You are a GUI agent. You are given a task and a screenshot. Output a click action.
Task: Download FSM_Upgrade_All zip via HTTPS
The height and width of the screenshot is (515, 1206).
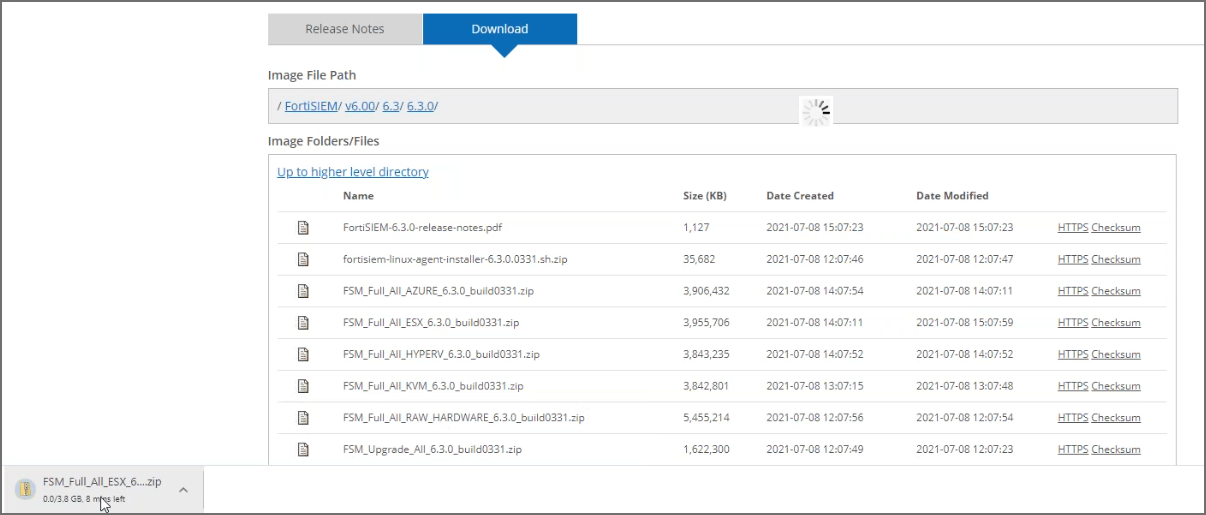(x=1072, y=450)
